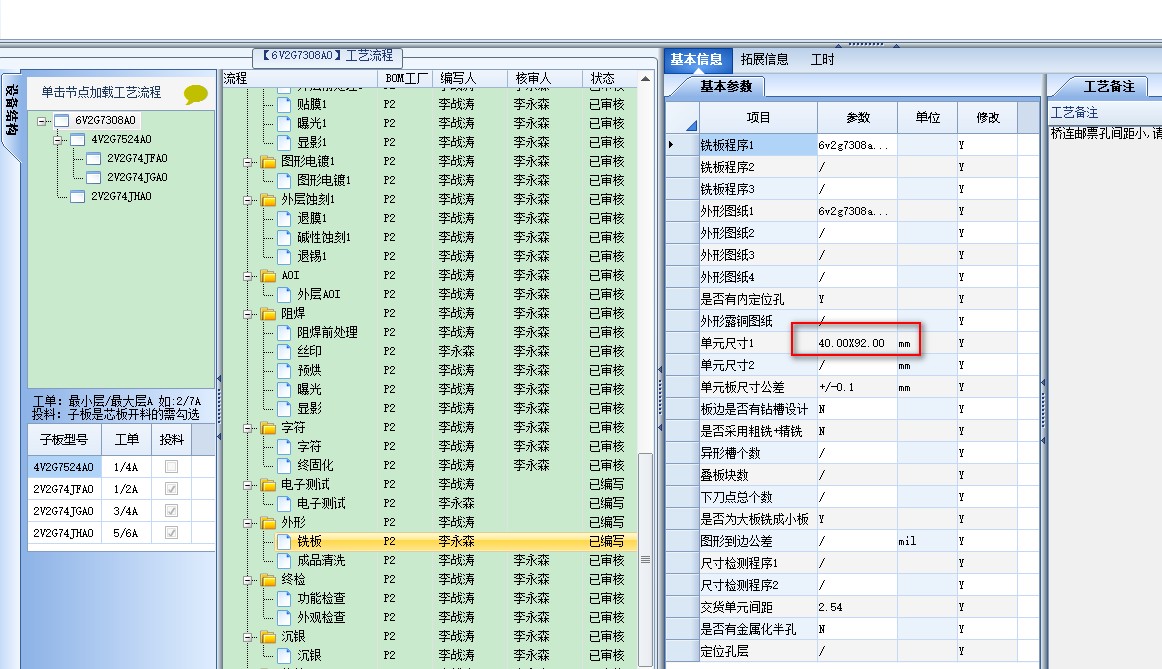This screenshot has height=669, width=1162.
Task: Click the 阻焊前处理 document icon
Action: (283, 333)
